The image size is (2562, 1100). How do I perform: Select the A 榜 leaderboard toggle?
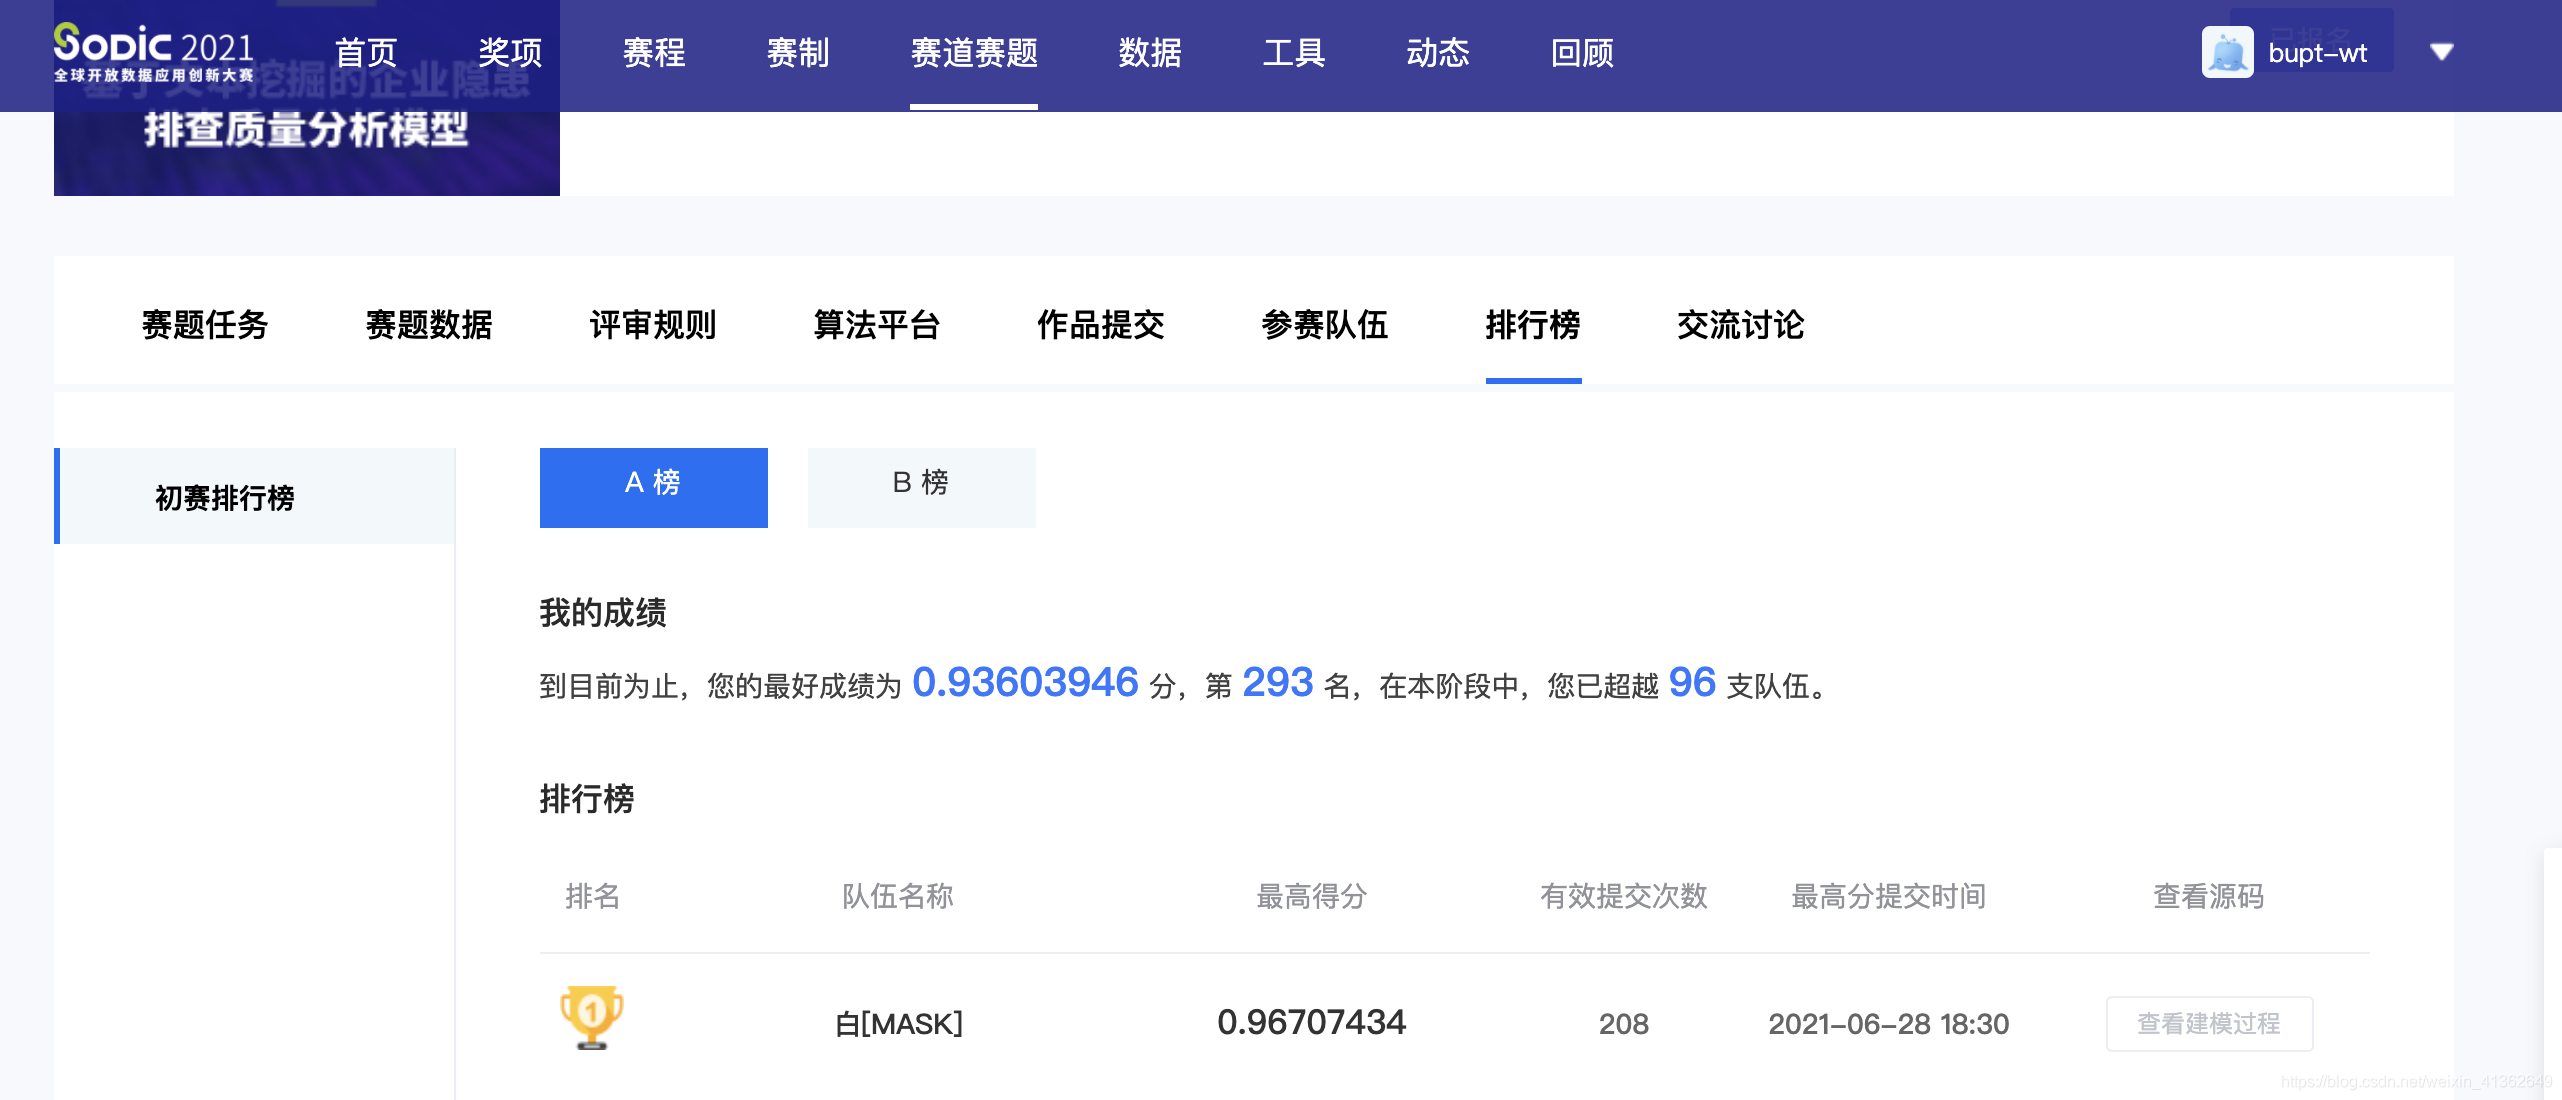click(x=653, y=487)
